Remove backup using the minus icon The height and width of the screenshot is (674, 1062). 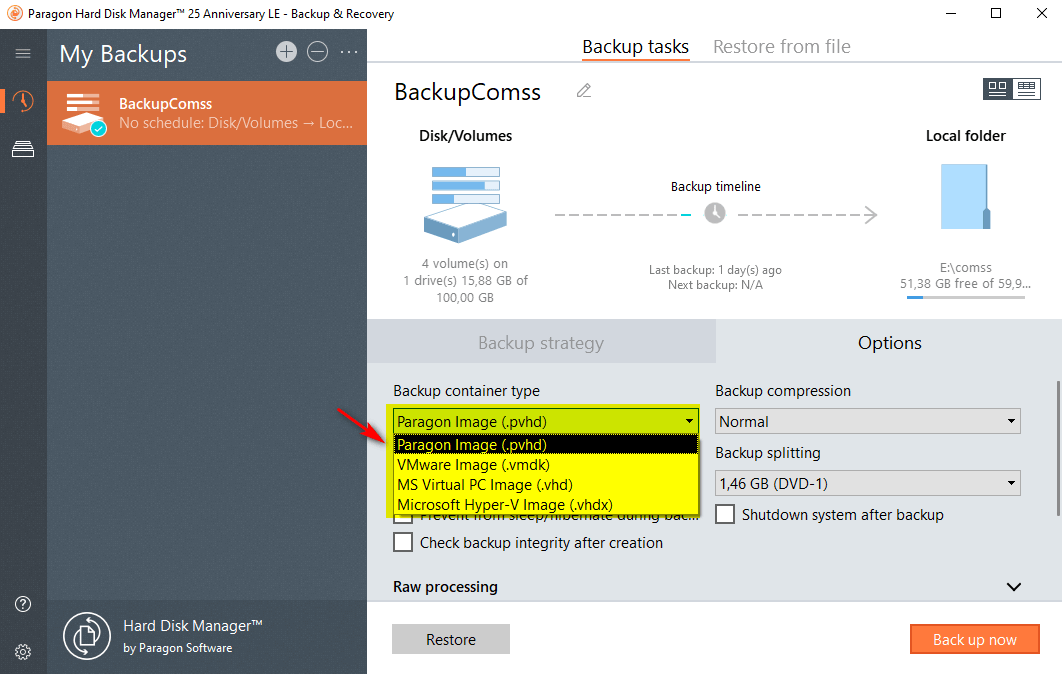pos(317,52)
